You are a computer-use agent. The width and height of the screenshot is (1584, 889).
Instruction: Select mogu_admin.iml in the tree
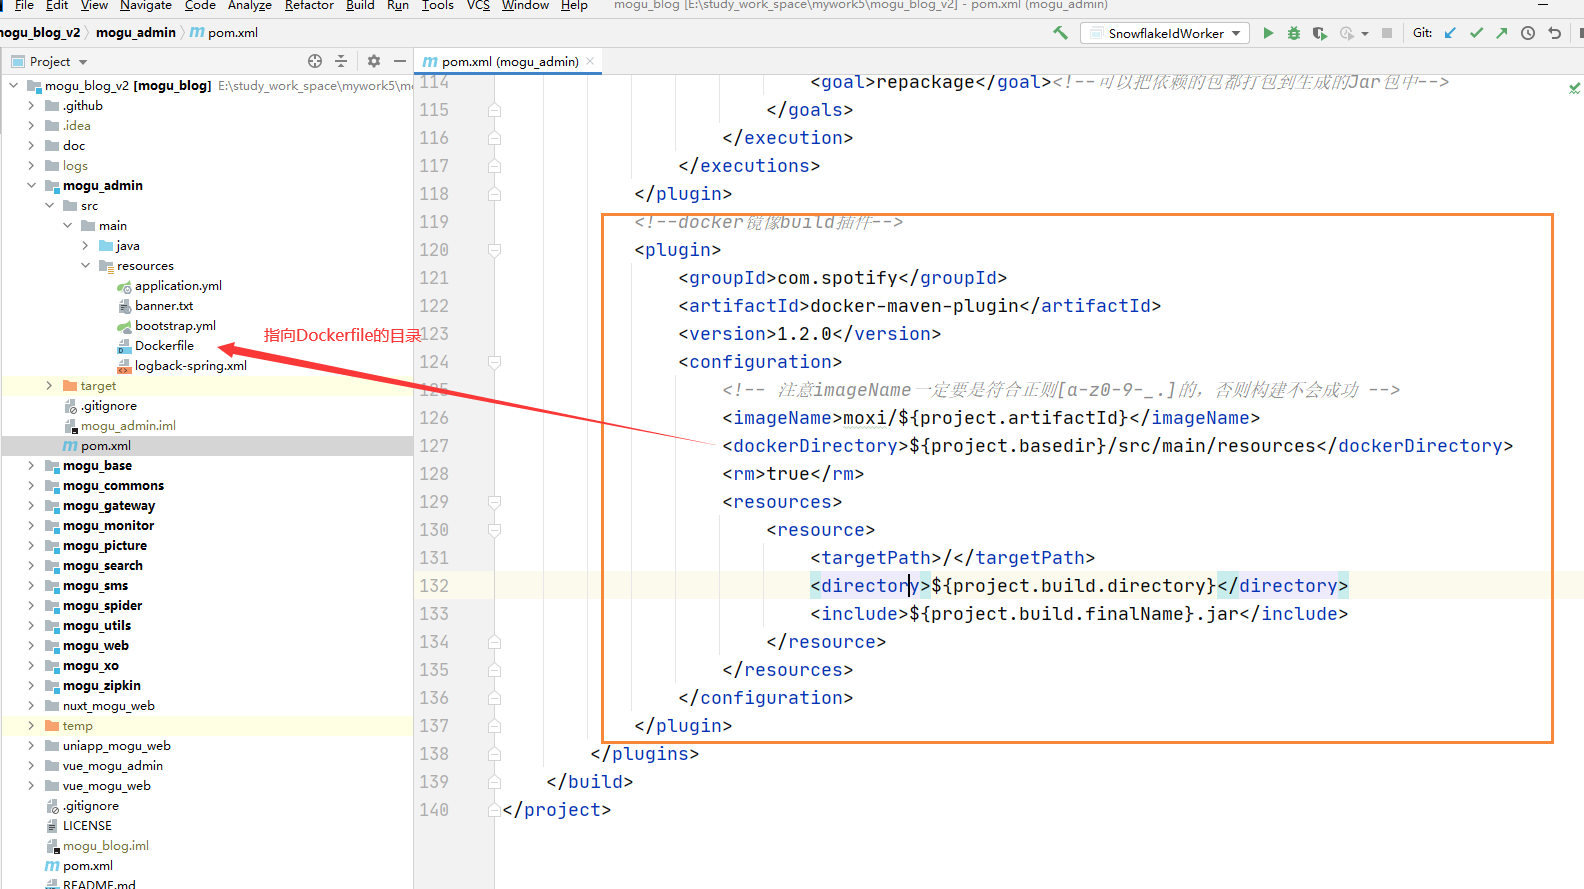point(128,425)
